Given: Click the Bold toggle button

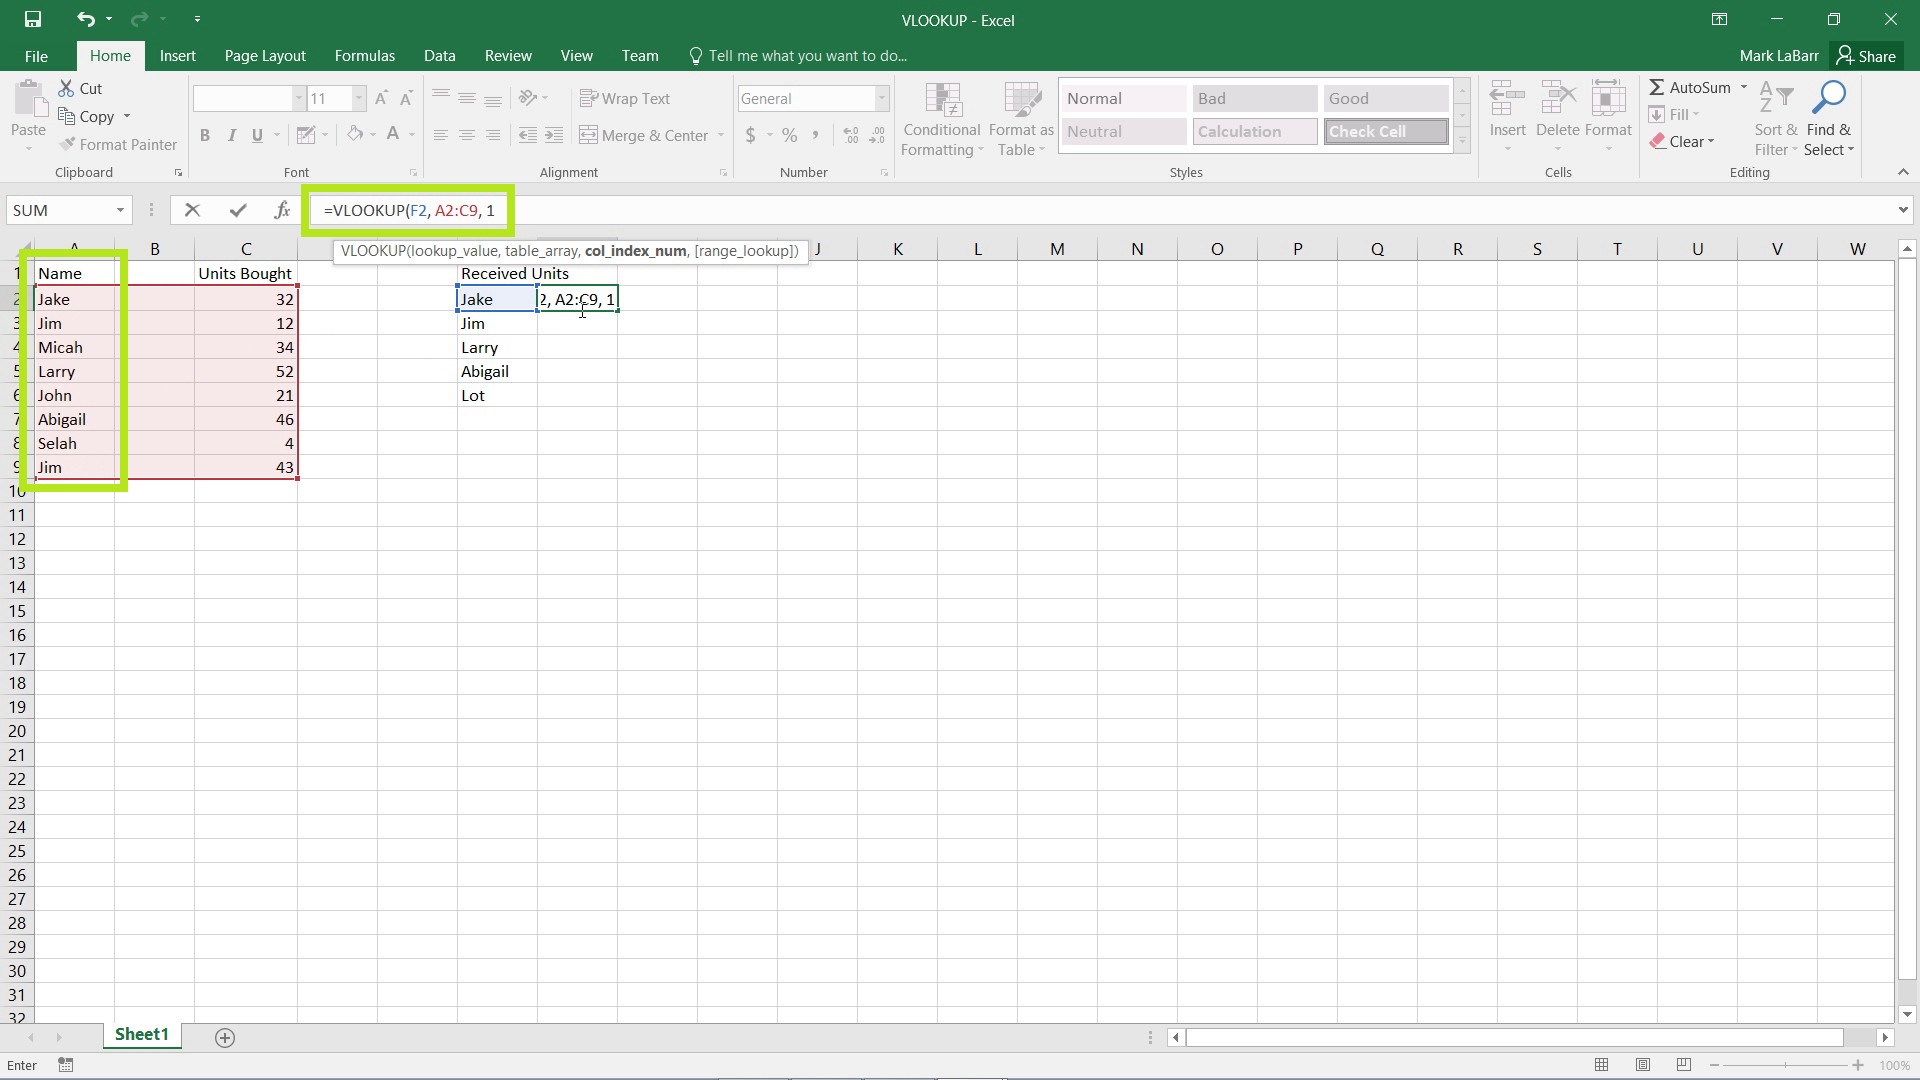Looking at the screenshot, I should point(206,135).
